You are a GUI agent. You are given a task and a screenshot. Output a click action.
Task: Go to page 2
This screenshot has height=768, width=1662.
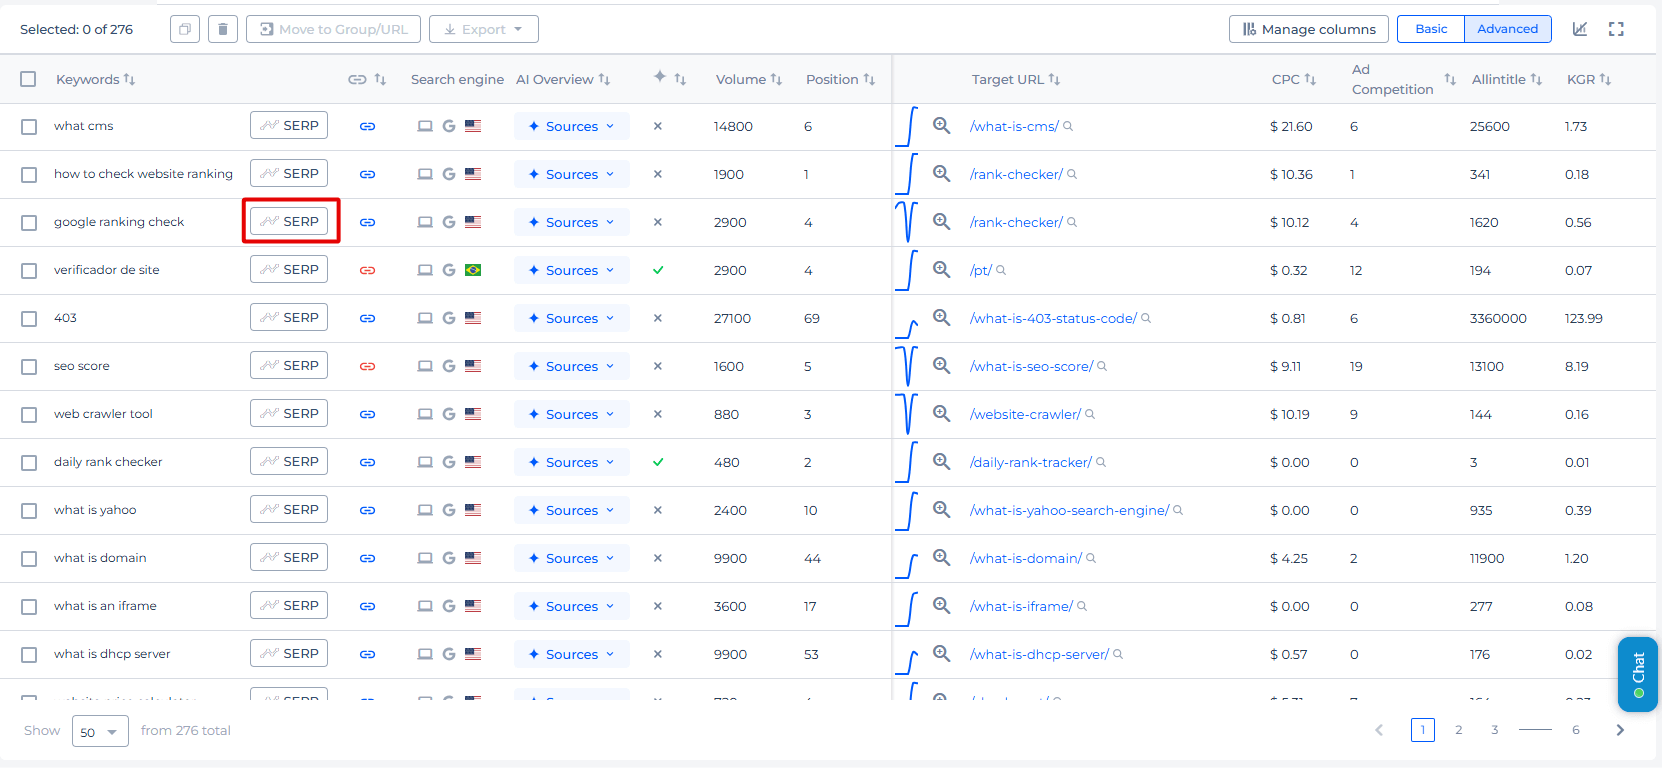tap(1459, 730)
